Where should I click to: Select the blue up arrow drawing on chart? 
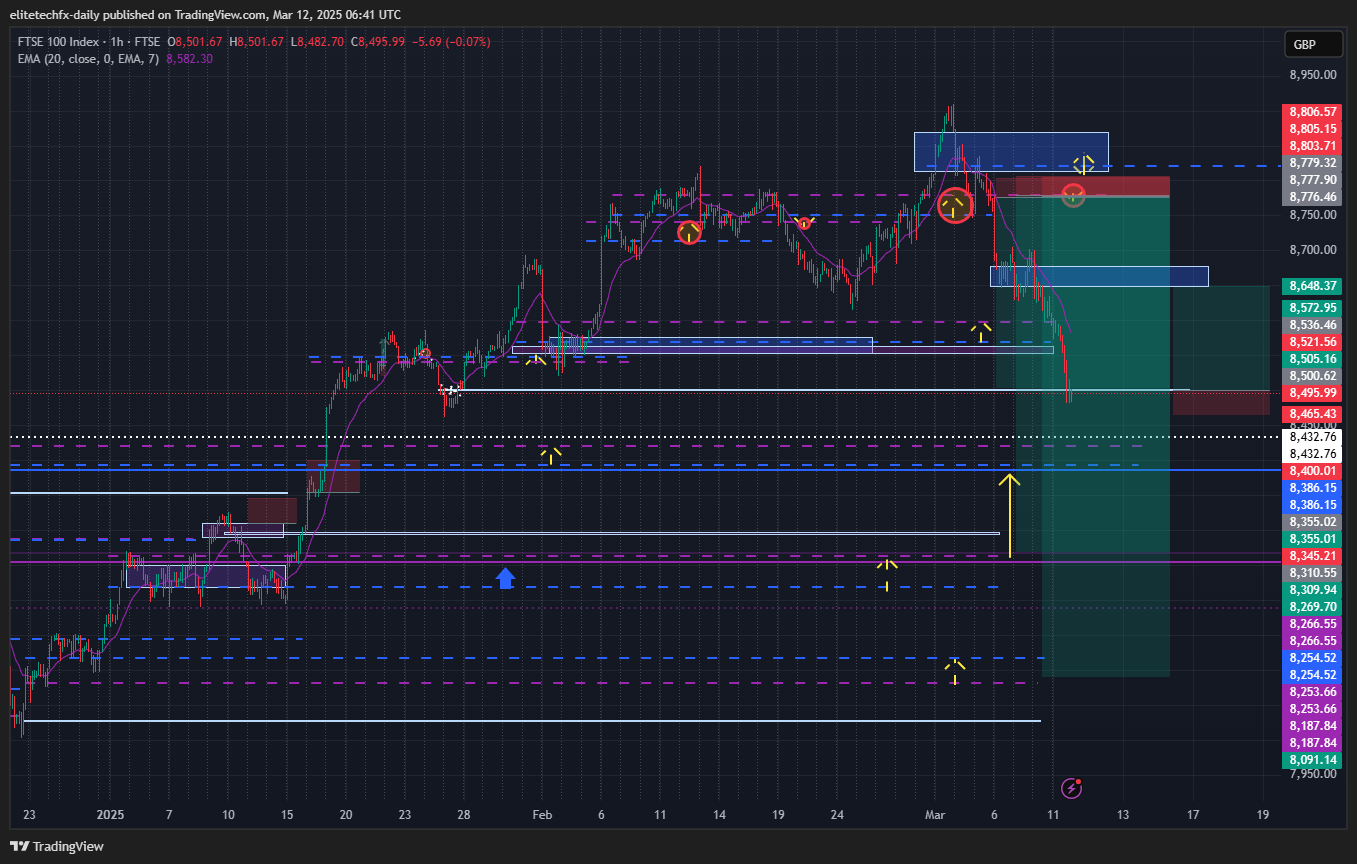pos(505,578)
